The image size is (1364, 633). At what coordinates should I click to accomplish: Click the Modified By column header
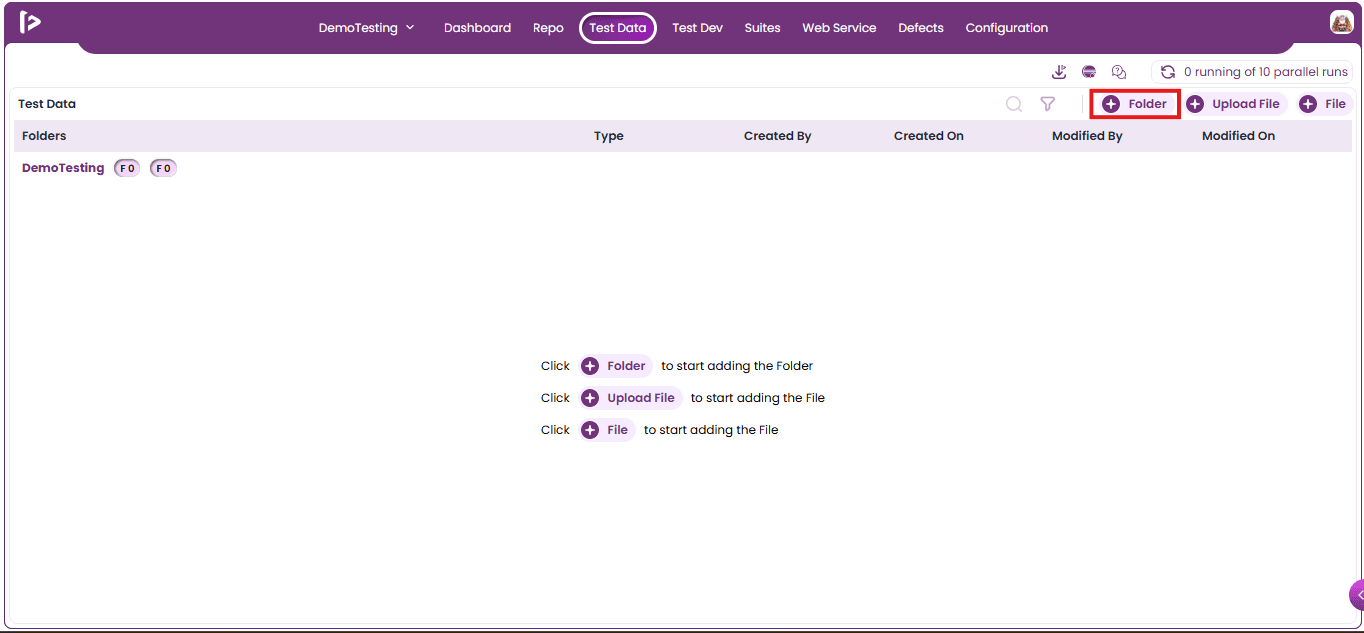tap(1087, 136)
